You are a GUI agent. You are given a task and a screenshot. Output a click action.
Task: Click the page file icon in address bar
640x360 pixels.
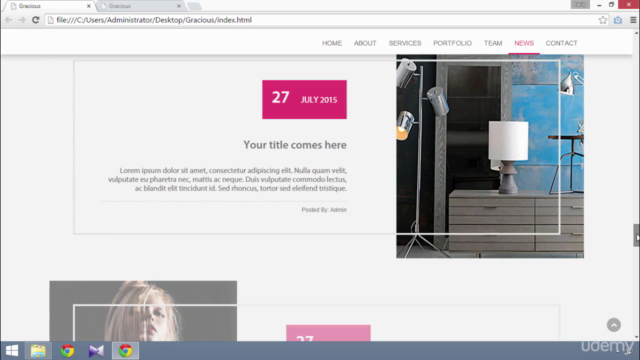point(51,20)
